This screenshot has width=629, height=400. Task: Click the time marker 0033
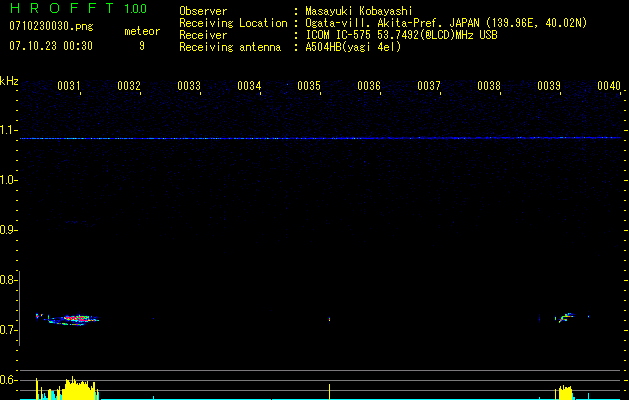click(x=189, y=85)
